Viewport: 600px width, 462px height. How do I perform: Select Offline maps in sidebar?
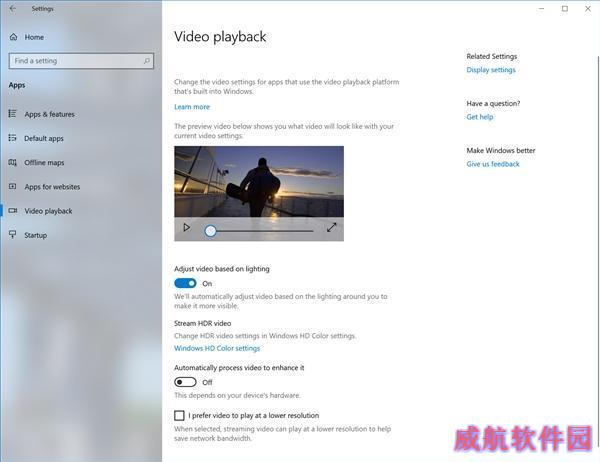coord(44,163)
